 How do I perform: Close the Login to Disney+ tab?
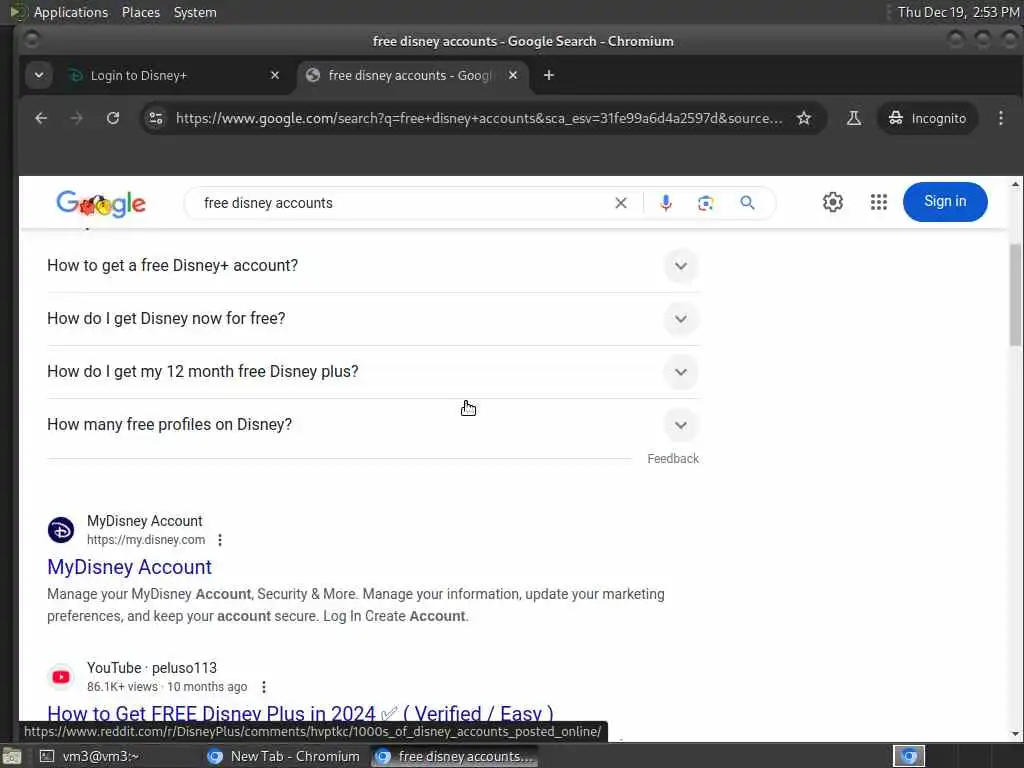[275, 76]
